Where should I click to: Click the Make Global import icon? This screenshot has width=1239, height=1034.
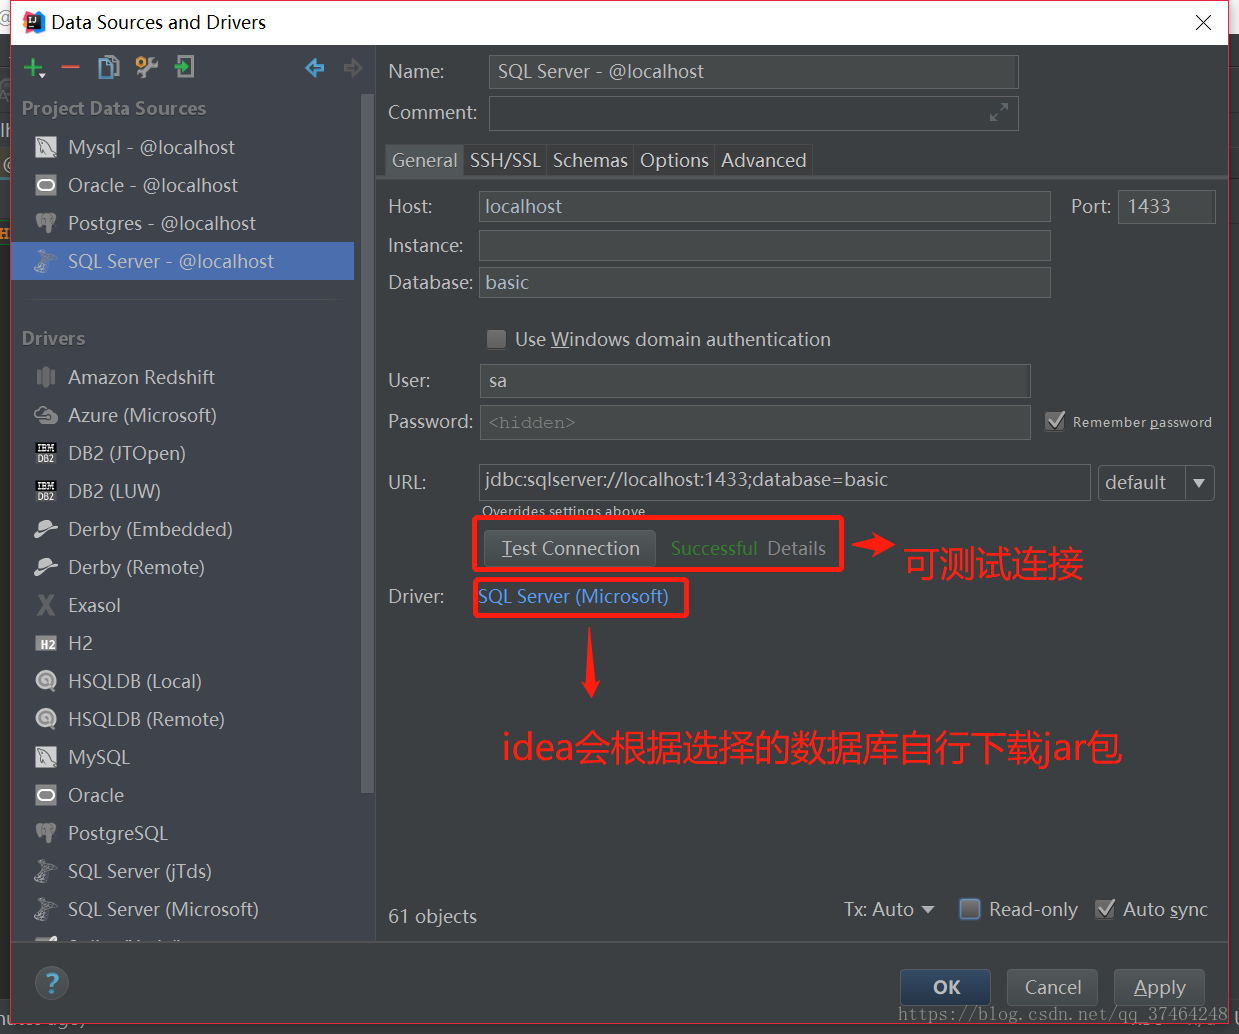pyautogui.click(x=184, y=68)
